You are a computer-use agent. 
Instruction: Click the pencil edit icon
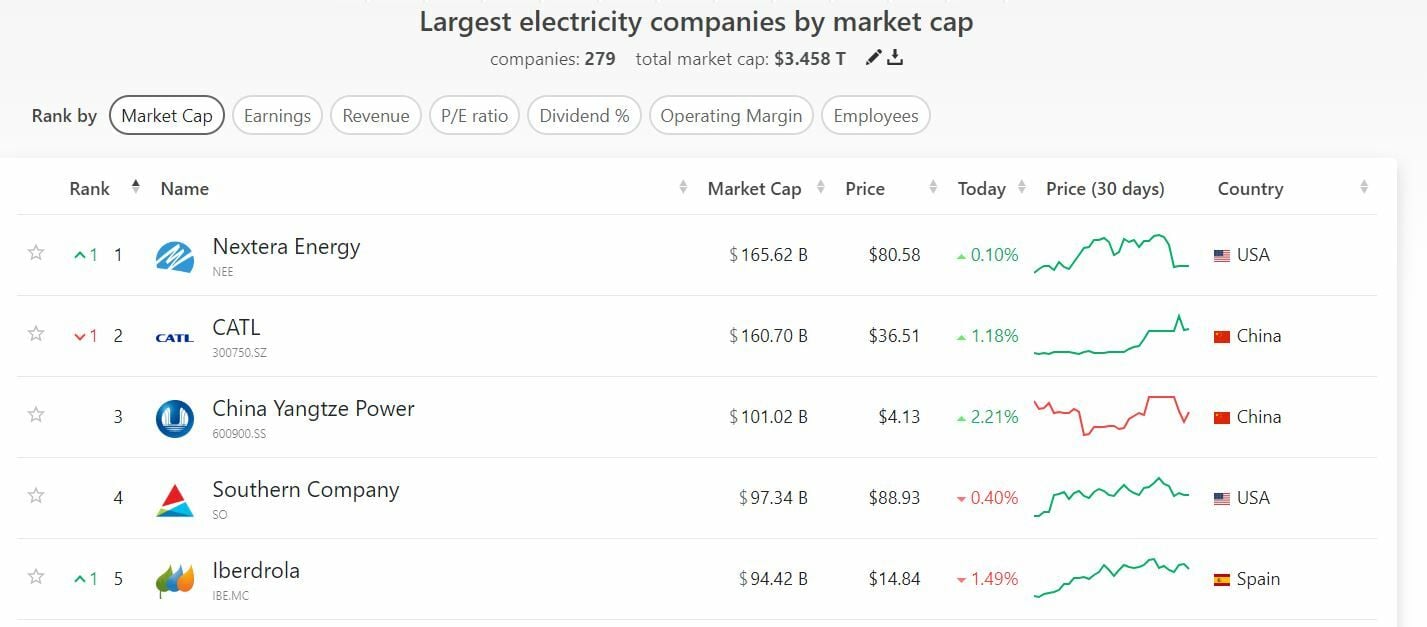(874, 58)
